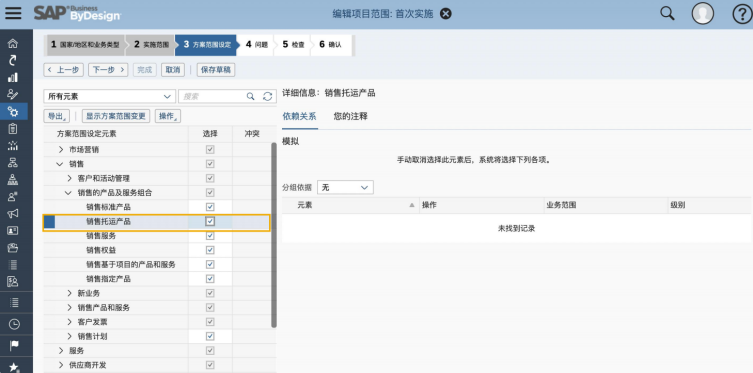Screen dimensions: 753x373
Task: Expand the 销售产品和服务 node
Action: tap(69, 308)
